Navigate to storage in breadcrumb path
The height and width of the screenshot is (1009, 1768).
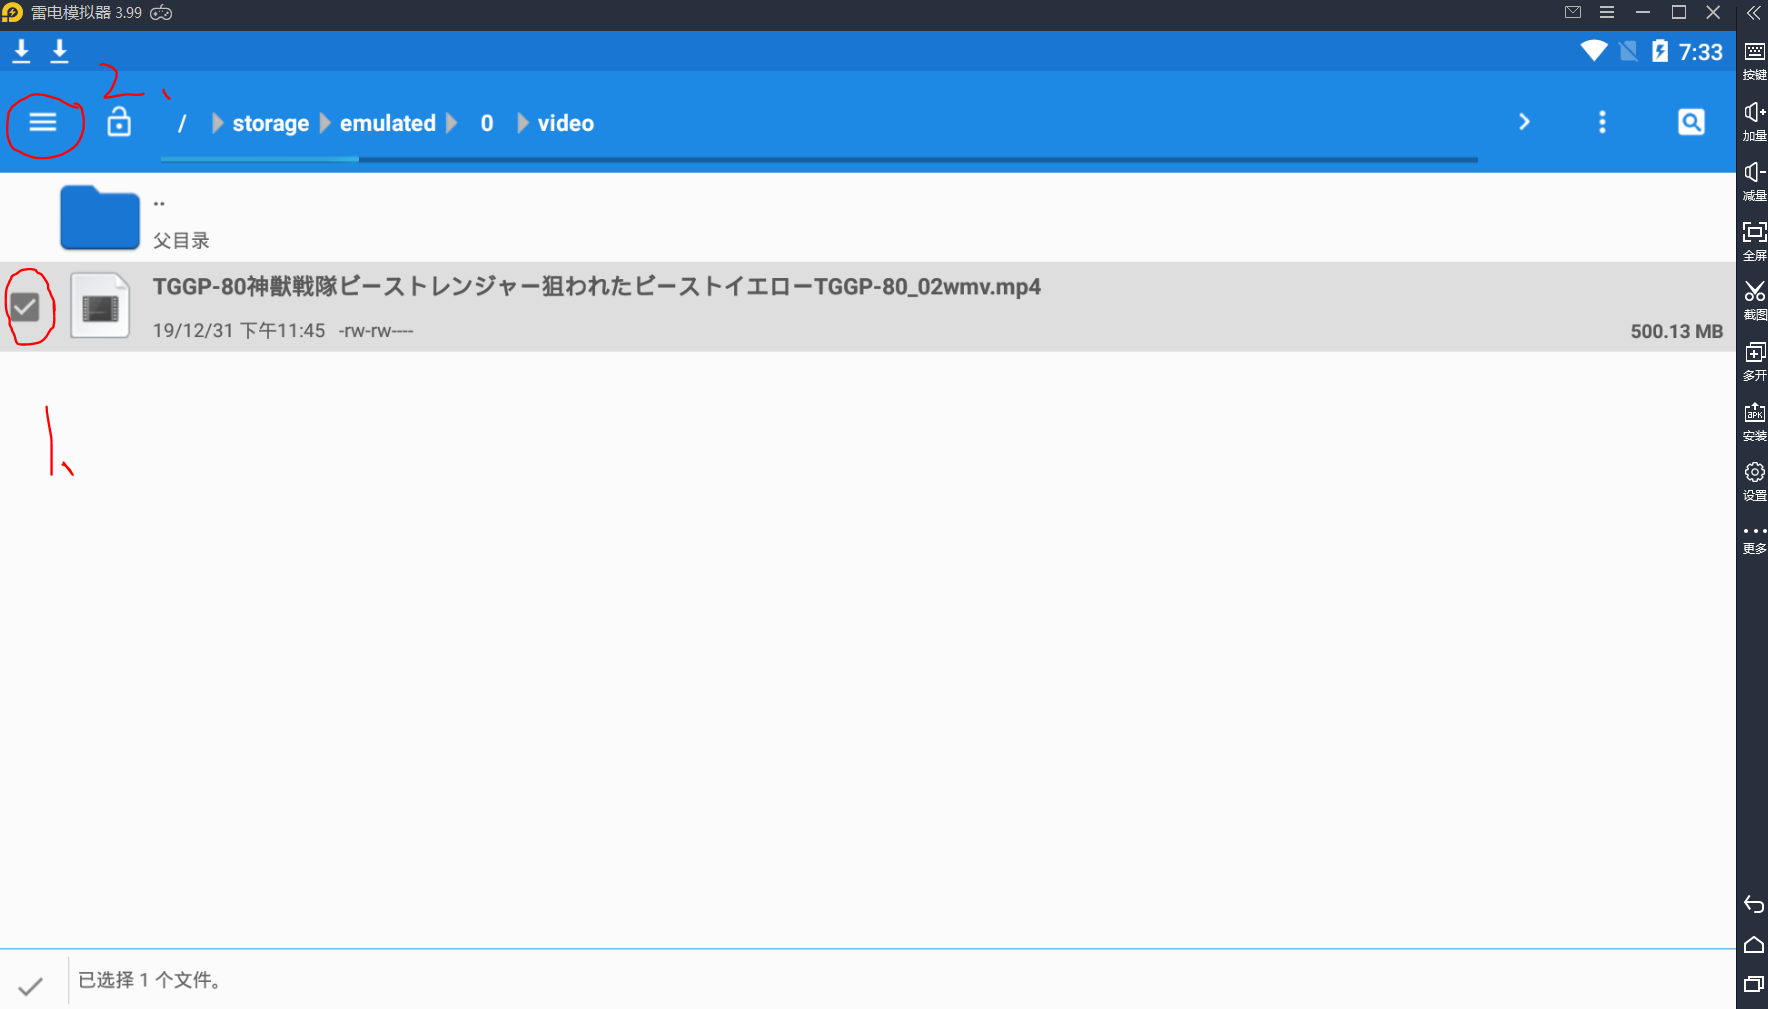(270, 123)
